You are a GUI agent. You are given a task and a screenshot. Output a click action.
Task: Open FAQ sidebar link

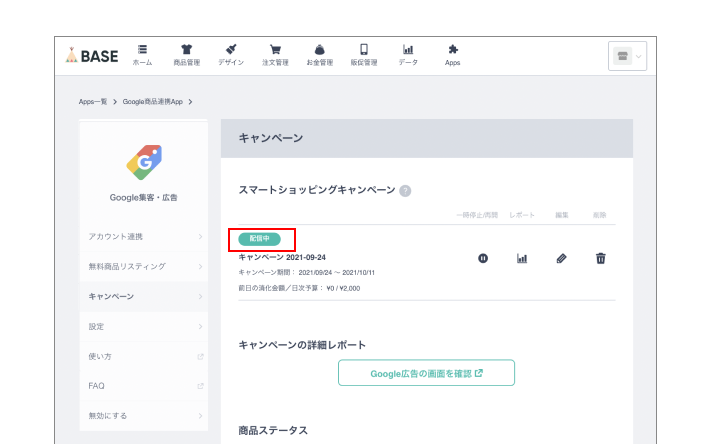pyautogui.click(x=143, y=386)
